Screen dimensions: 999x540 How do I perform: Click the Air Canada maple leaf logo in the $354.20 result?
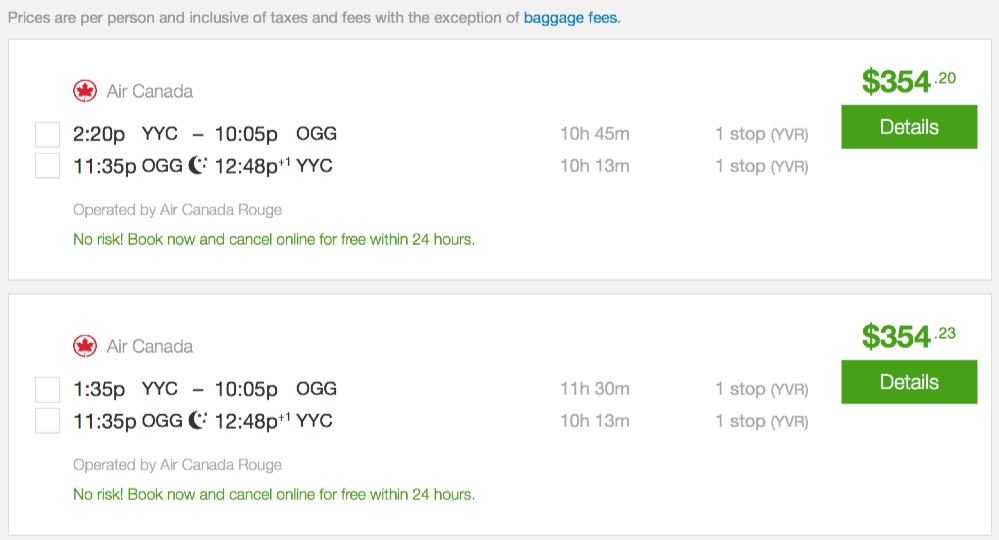85,91
